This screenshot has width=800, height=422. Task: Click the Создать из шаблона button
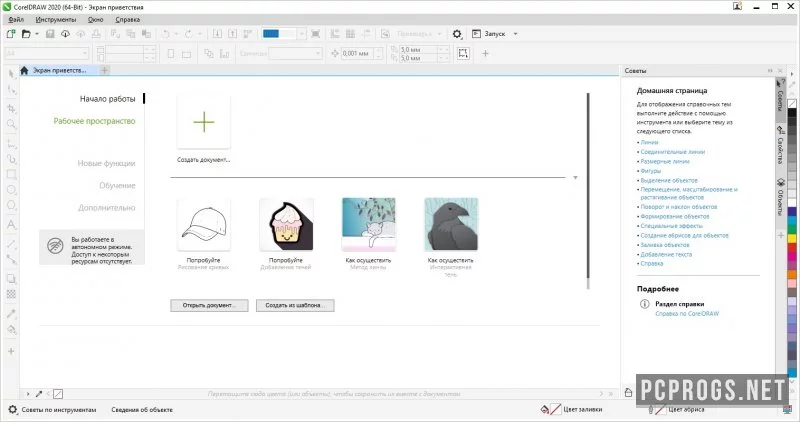tap(295, 305)
